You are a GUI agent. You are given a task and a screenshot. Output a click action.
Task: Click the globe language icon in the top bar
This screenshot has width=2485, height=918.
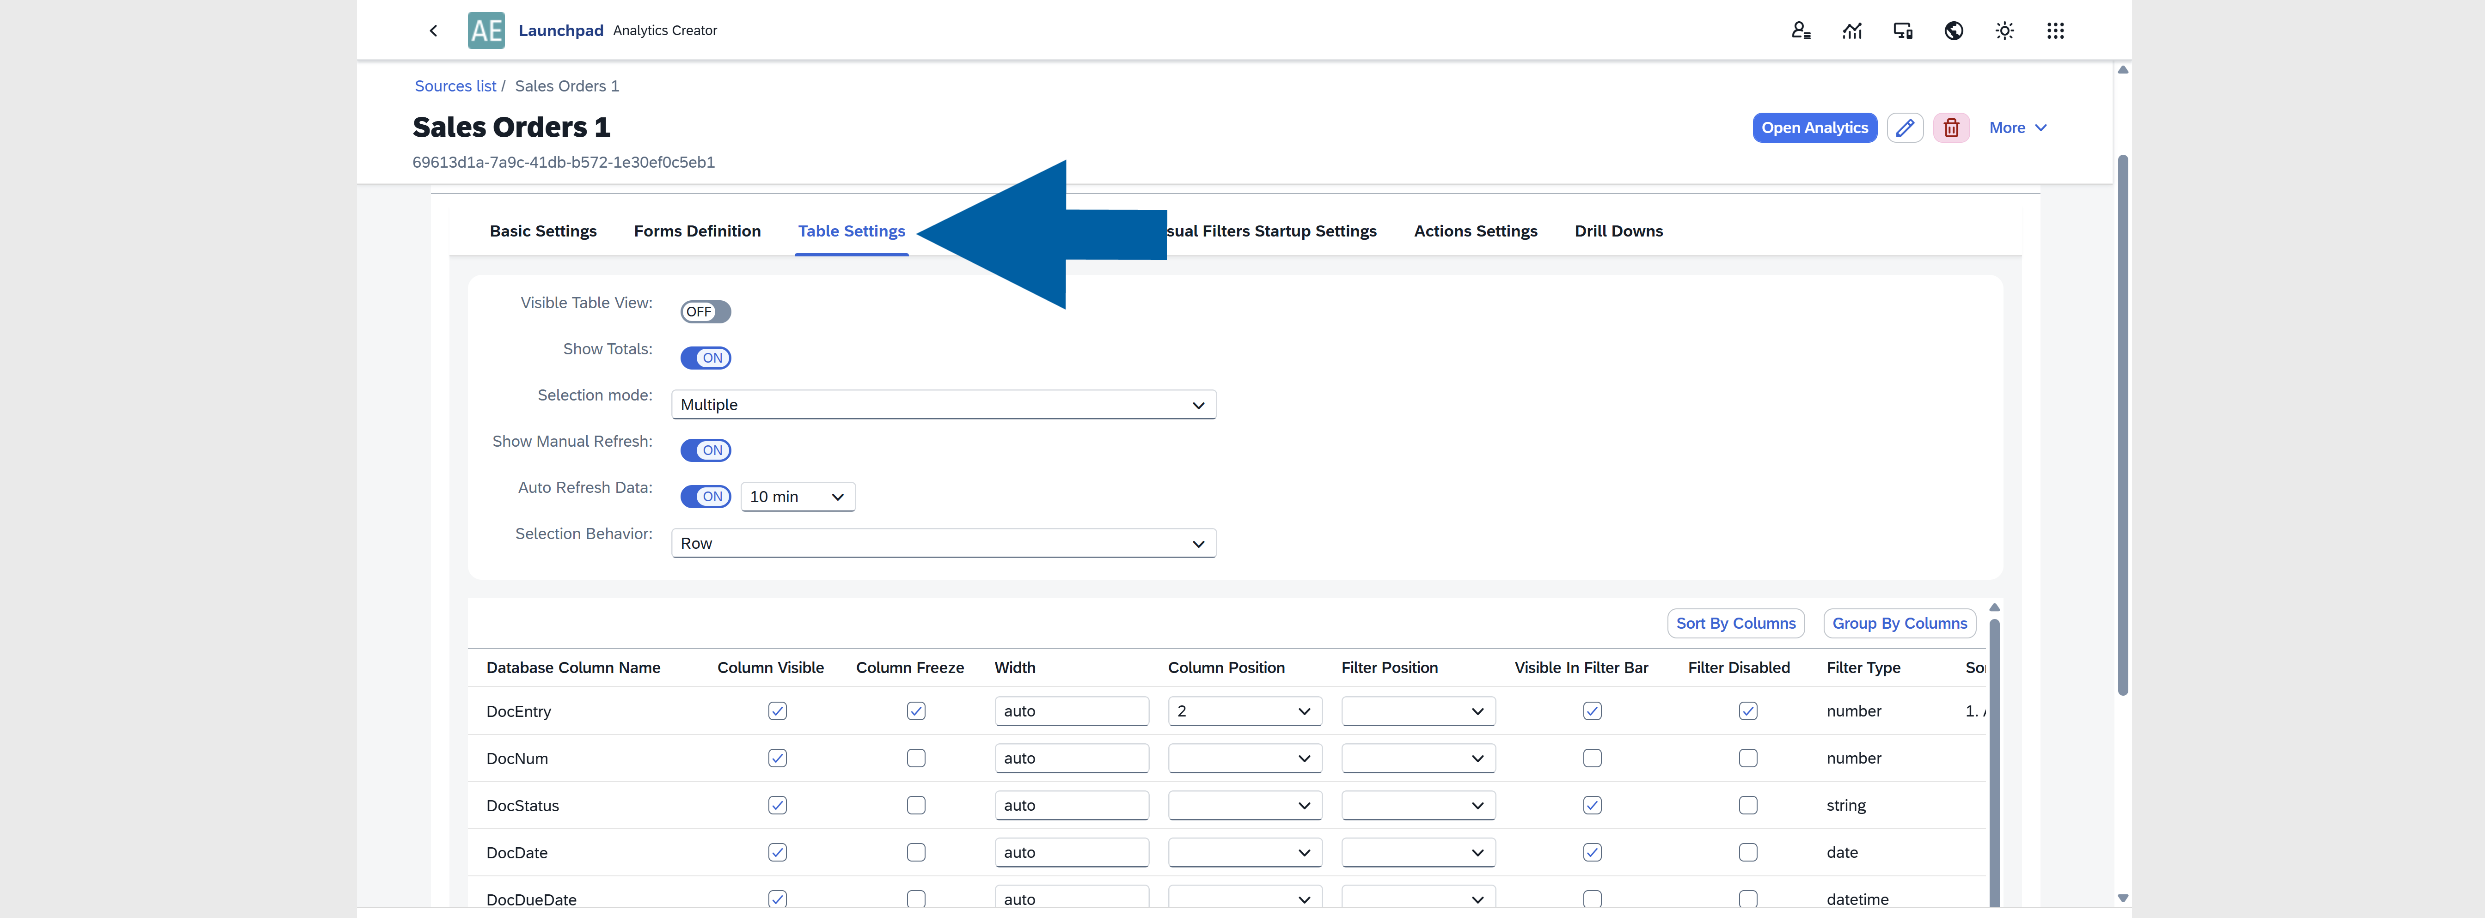[1954, 30]
